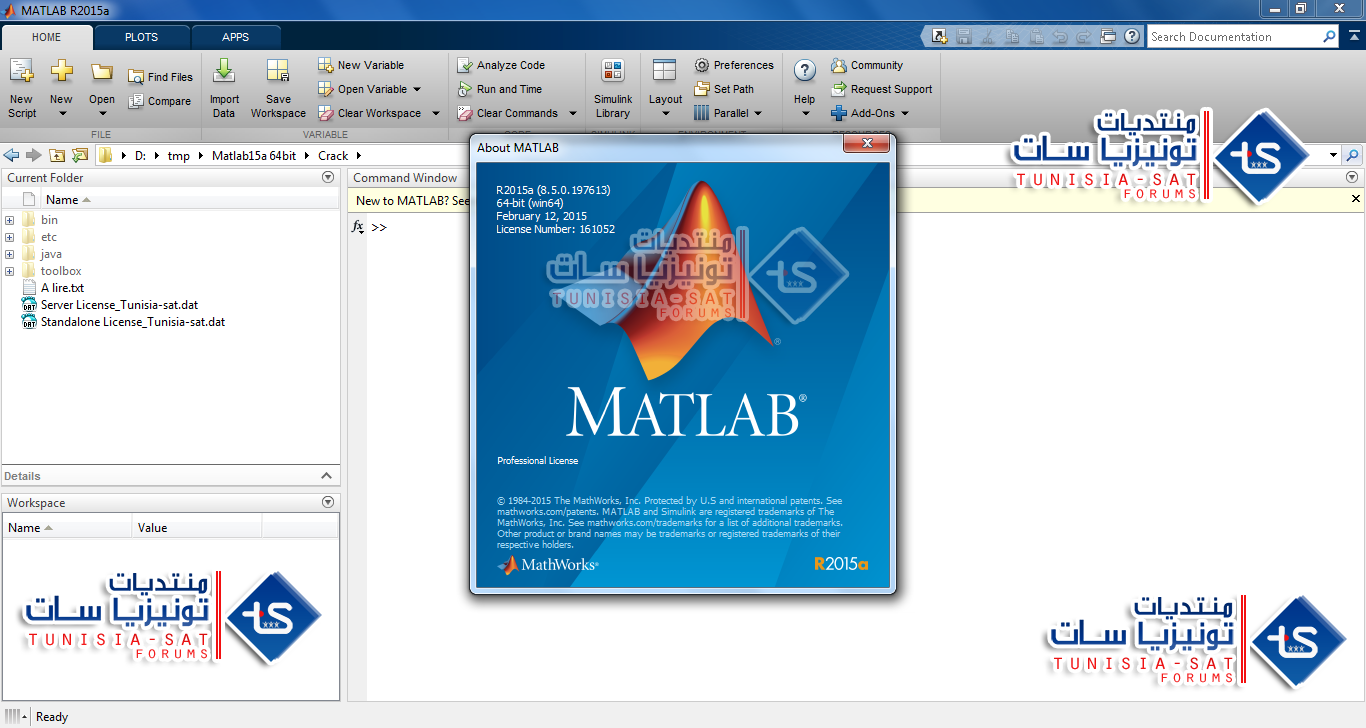This screenshot has height=728, width=1366.
Task: Switch to the APPS tab
Action: click(236, 37)
